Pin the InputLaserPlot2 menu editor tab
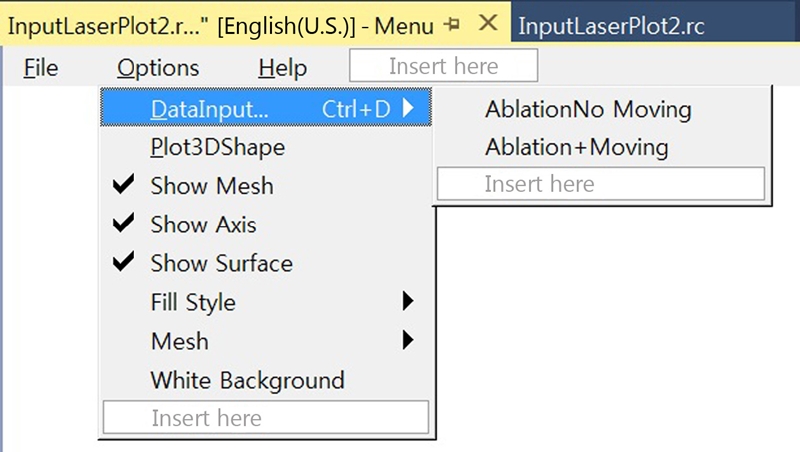Screen dimensions: 800x452 [x=452, y=25]
